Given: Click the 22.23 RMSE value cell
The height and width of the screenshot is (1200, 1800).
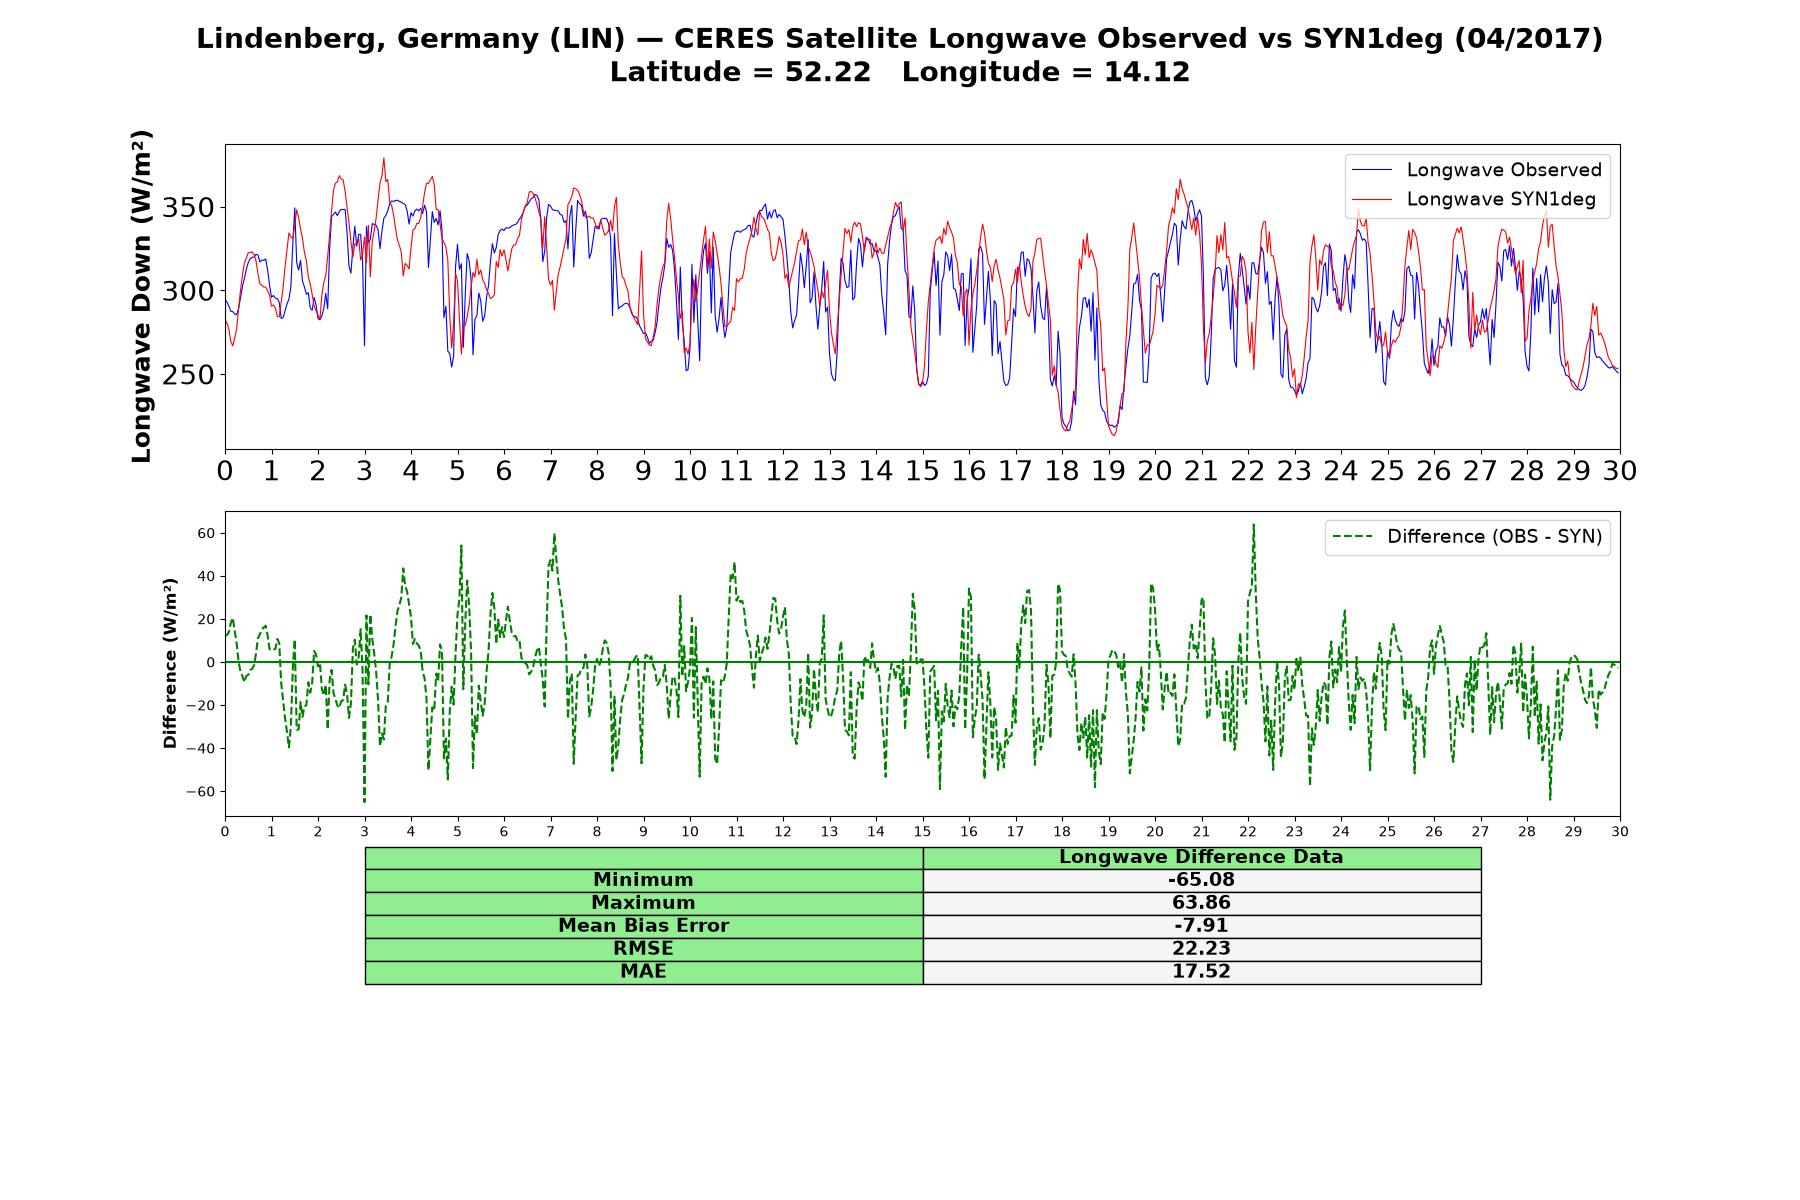Looking at the screenshot, I should [x=1201, y=949].
